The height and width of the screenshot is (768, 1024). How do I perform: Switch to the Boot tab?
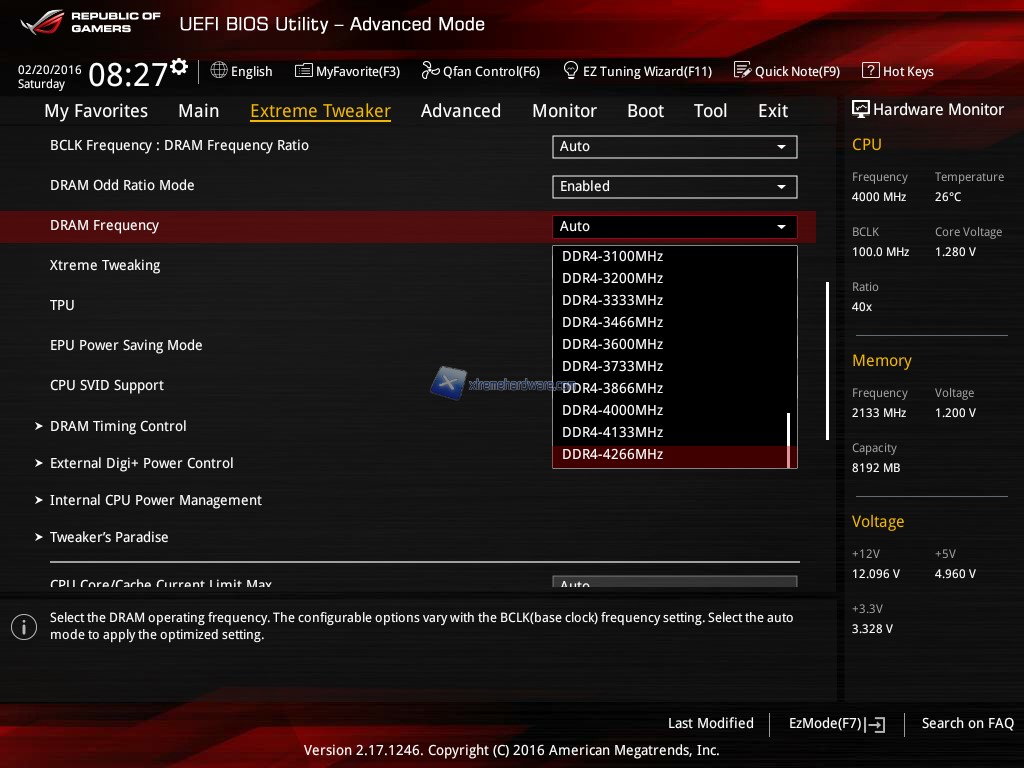tap(645, 111)
